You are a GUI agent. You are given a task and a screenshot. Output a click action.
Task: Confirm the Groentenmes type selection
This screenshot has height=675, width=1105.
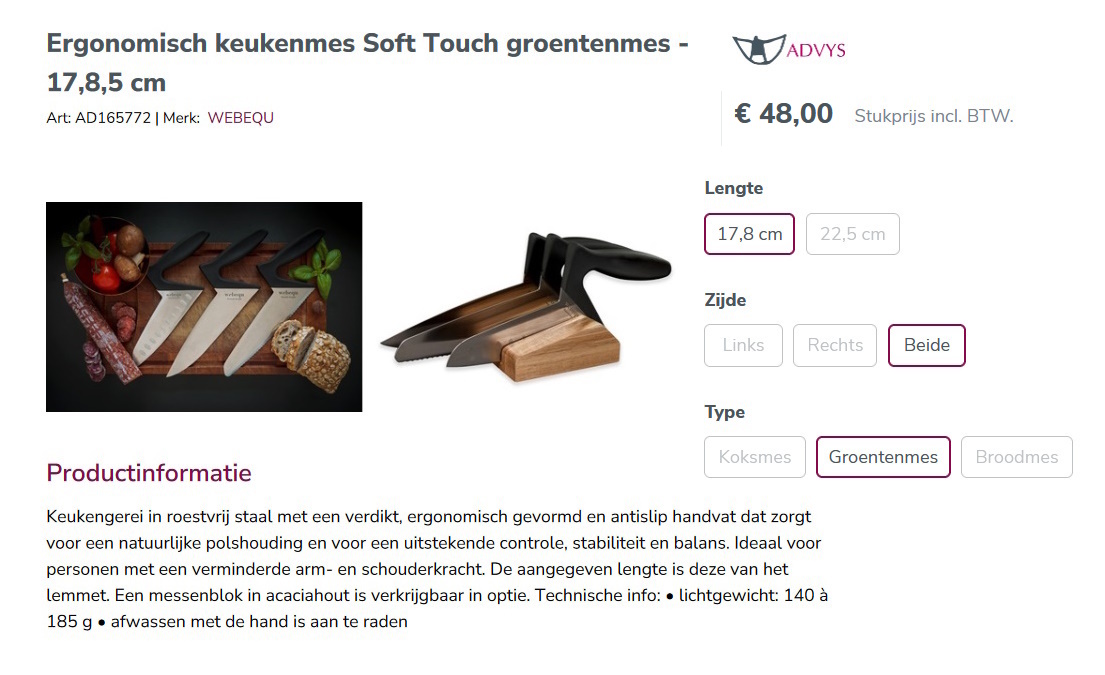click(883, 457)
